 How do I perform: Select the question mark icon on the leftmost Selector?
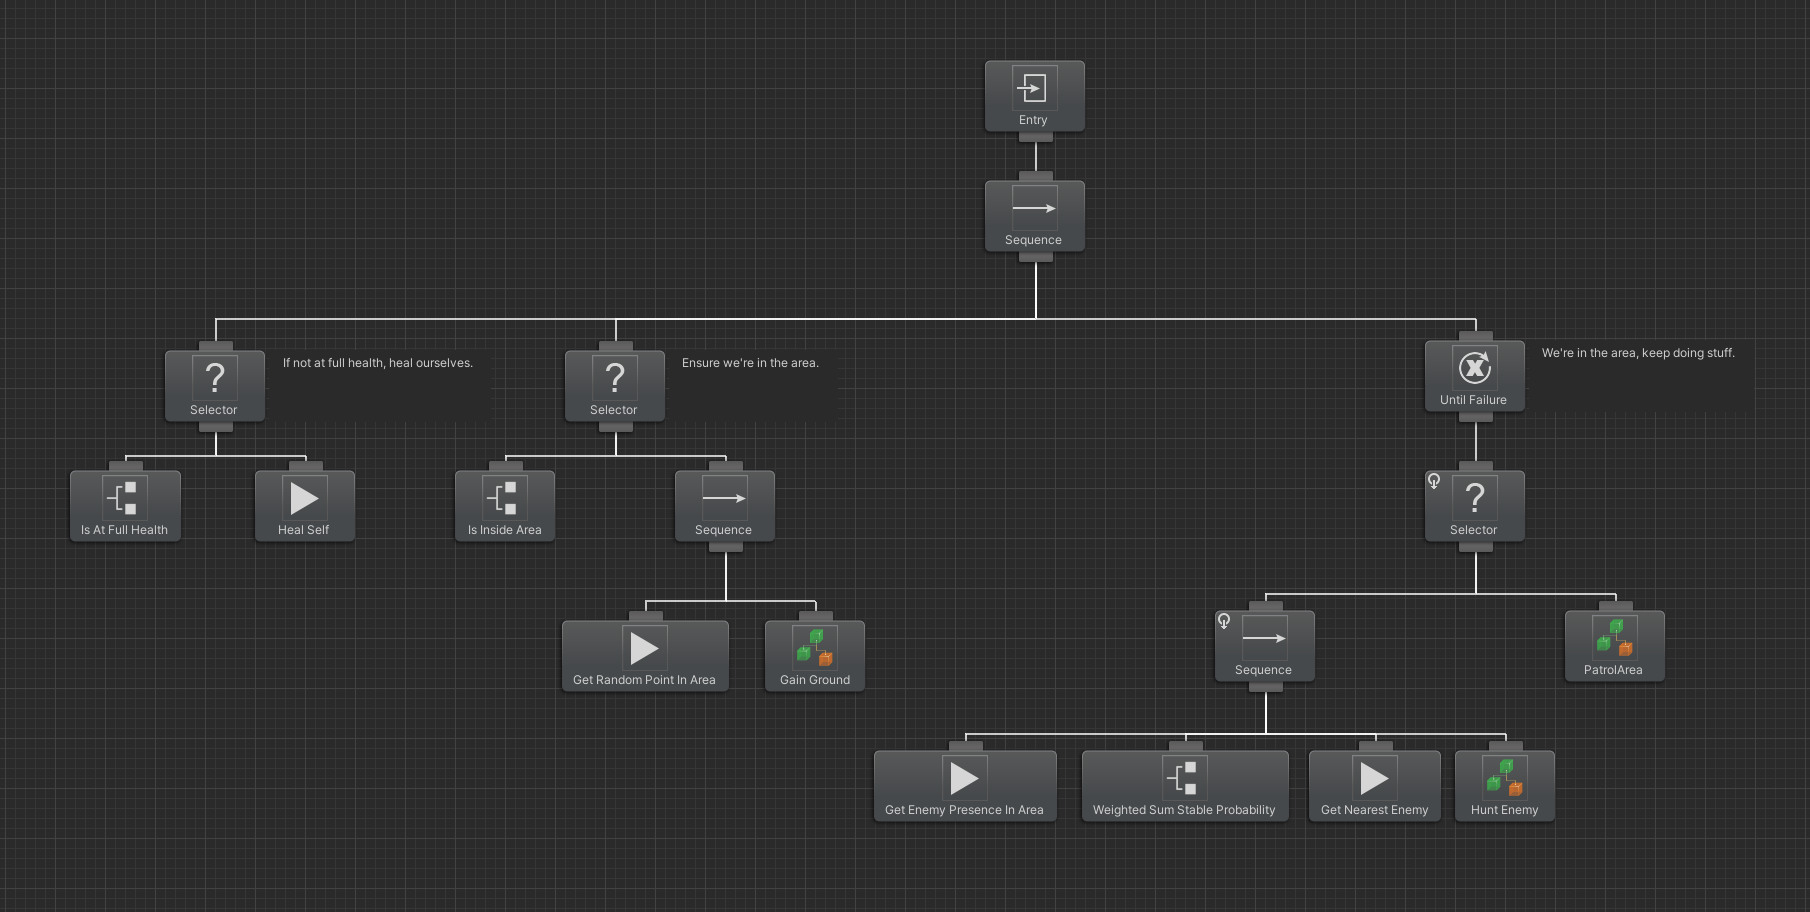[214, 378]
